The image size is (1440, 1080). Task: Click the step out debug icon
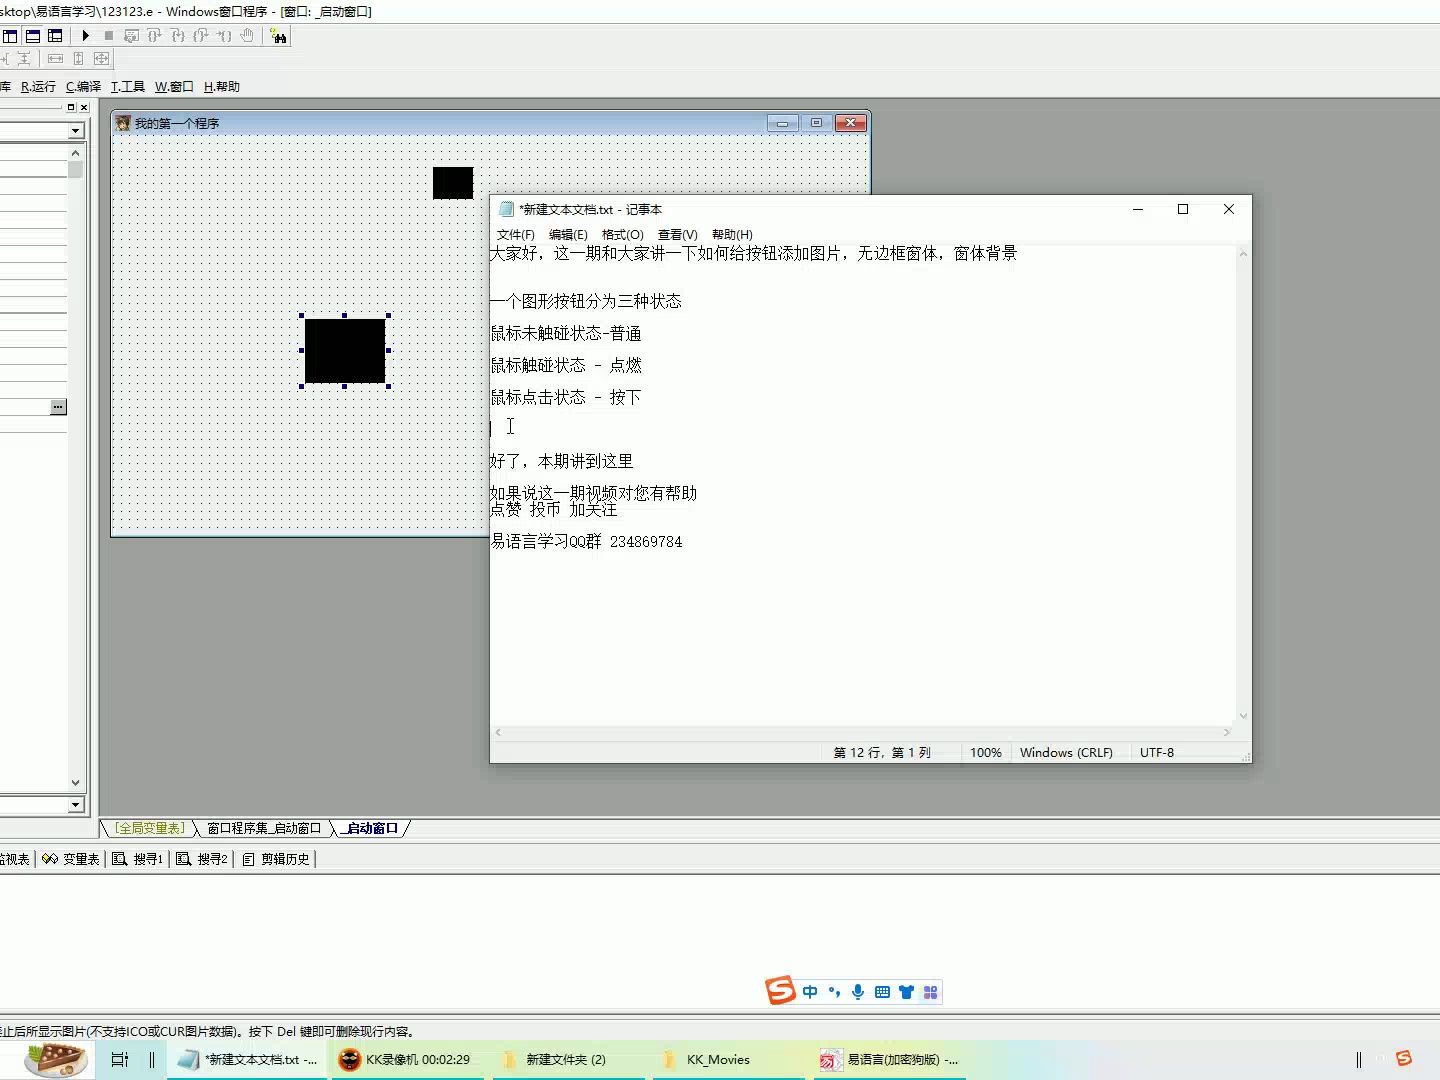tap(201, 36)
